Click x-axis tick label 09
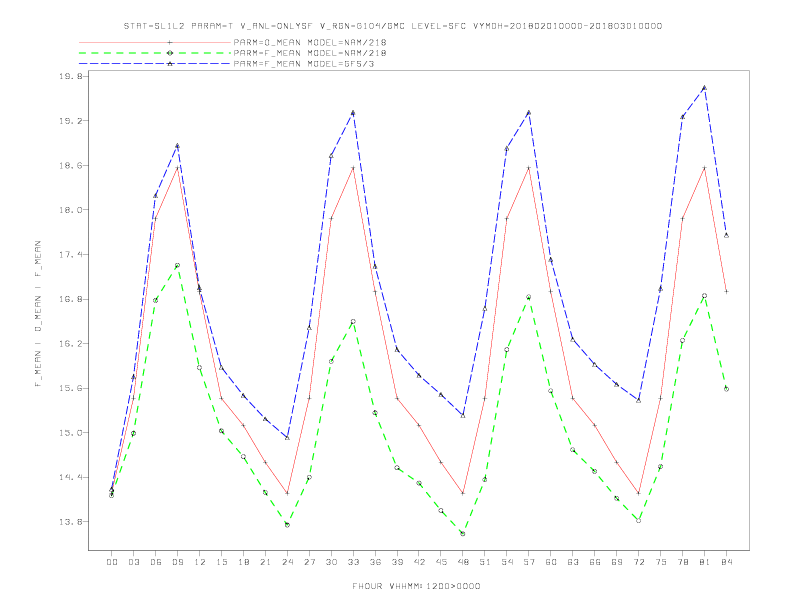 pos(177,562)
